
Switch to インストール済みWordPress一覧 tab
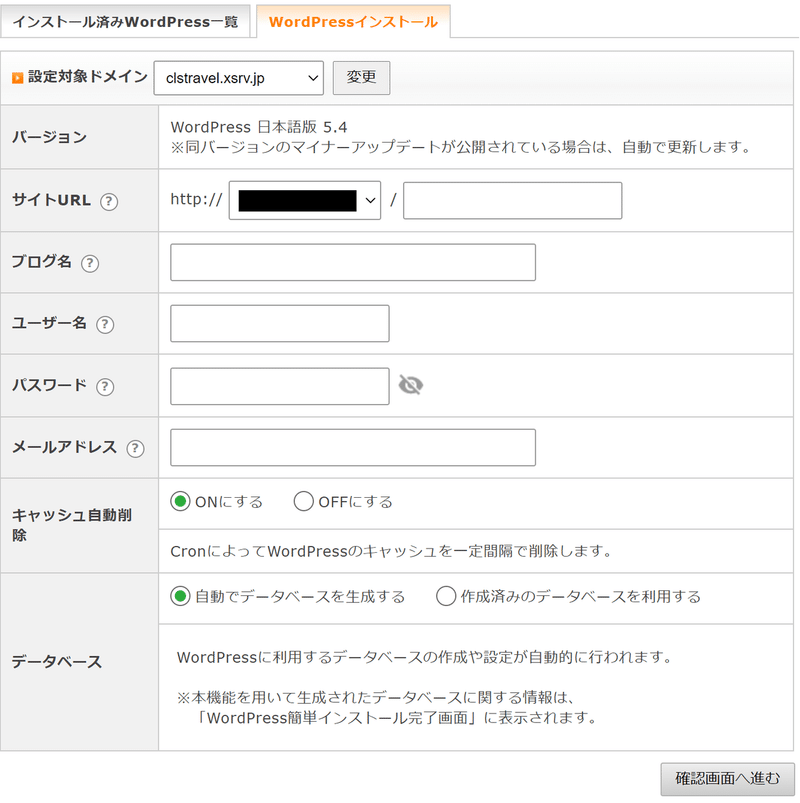(125, 22)
